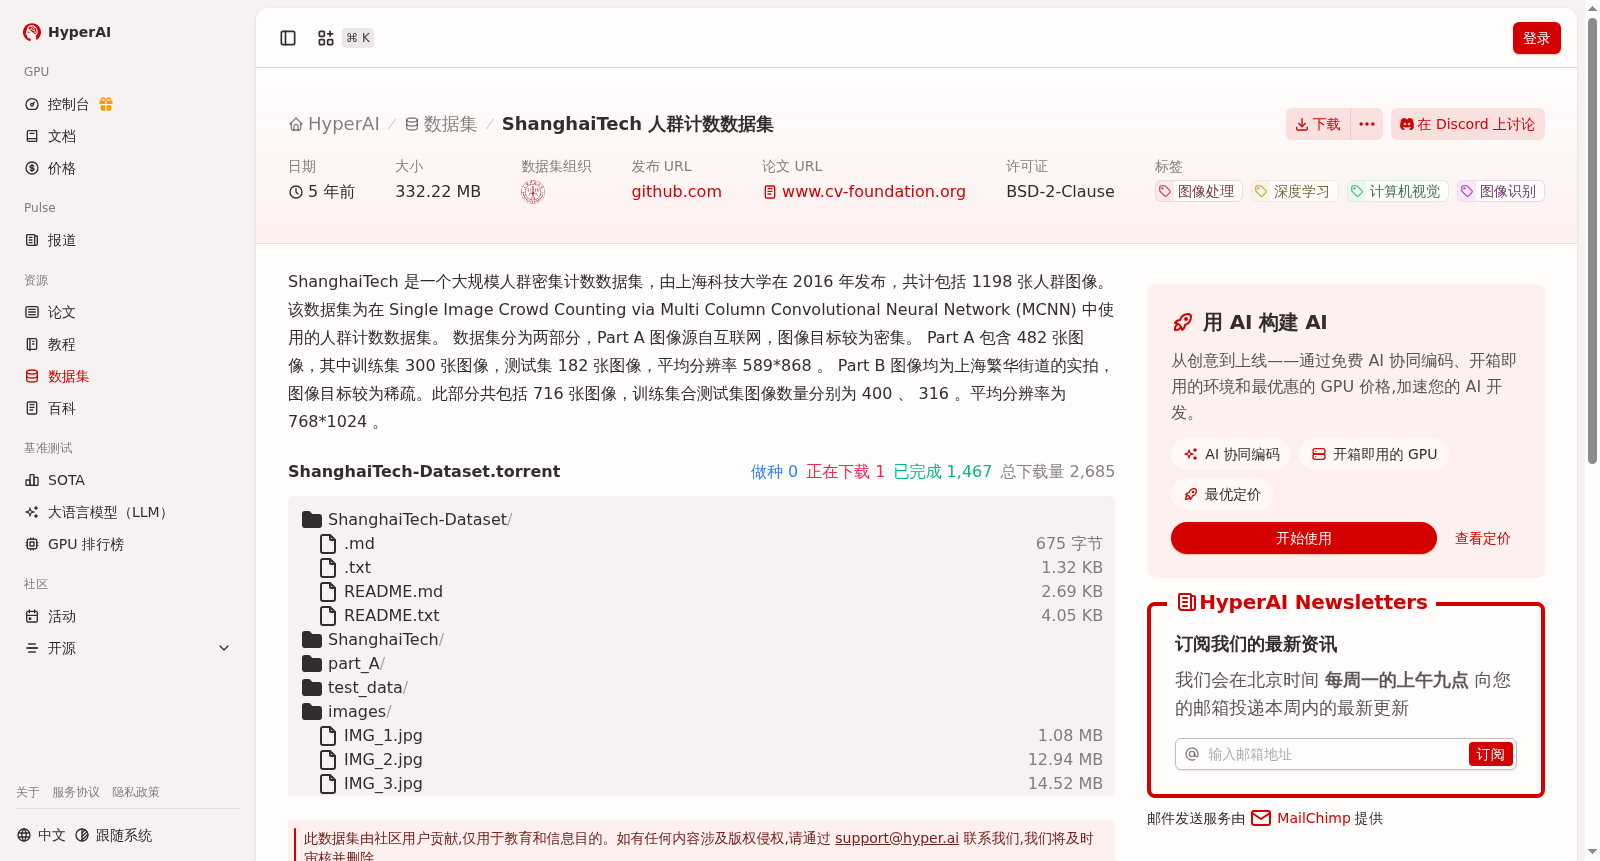Click the README.md file icon

(328, 592)
